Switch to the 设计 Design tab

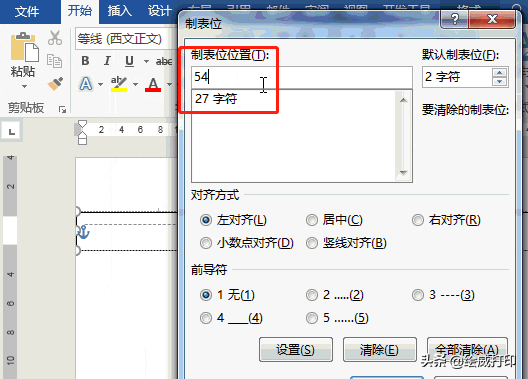click(160, 11)
